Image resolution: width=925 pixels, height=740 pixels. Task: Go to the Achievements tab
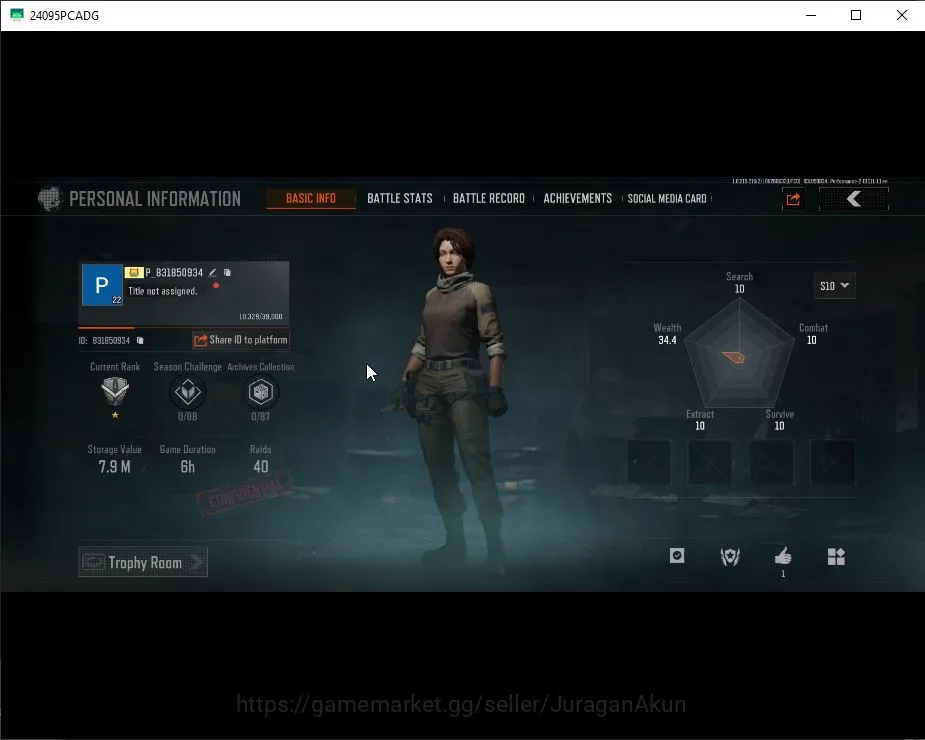point(578,198)
